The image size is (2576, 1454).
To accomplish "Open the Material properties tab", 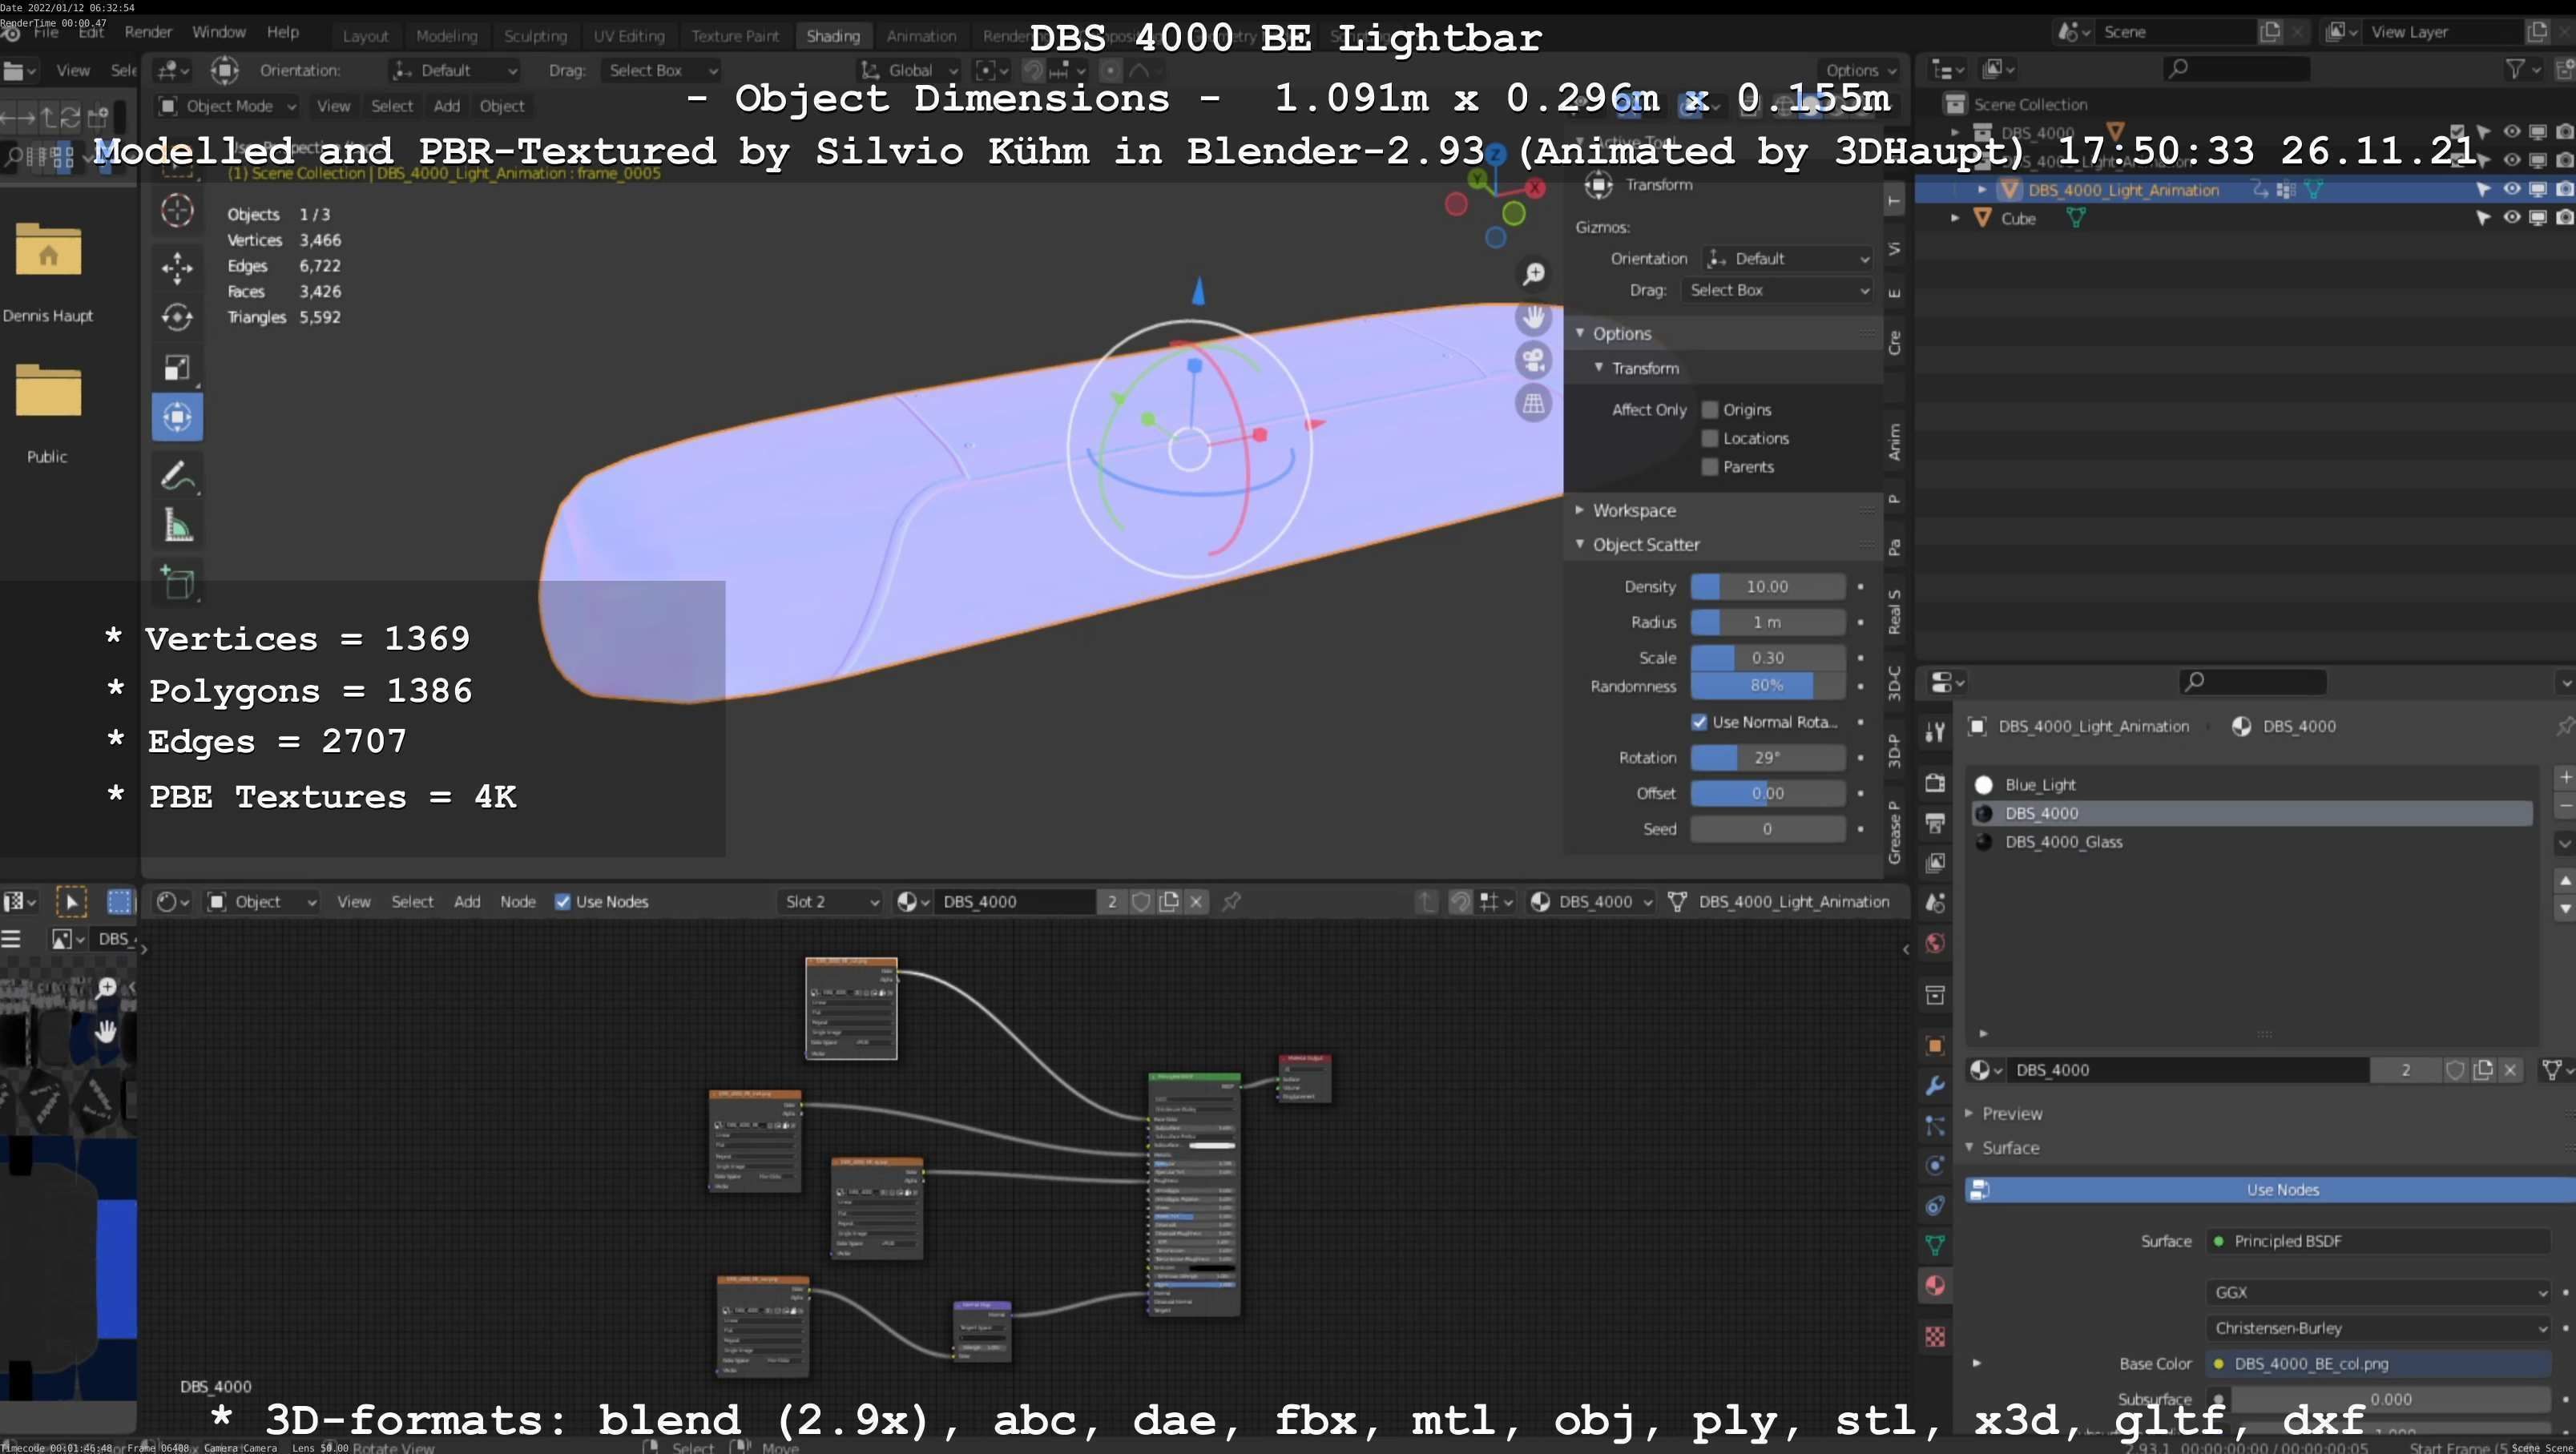I will click(1935, 1286).
